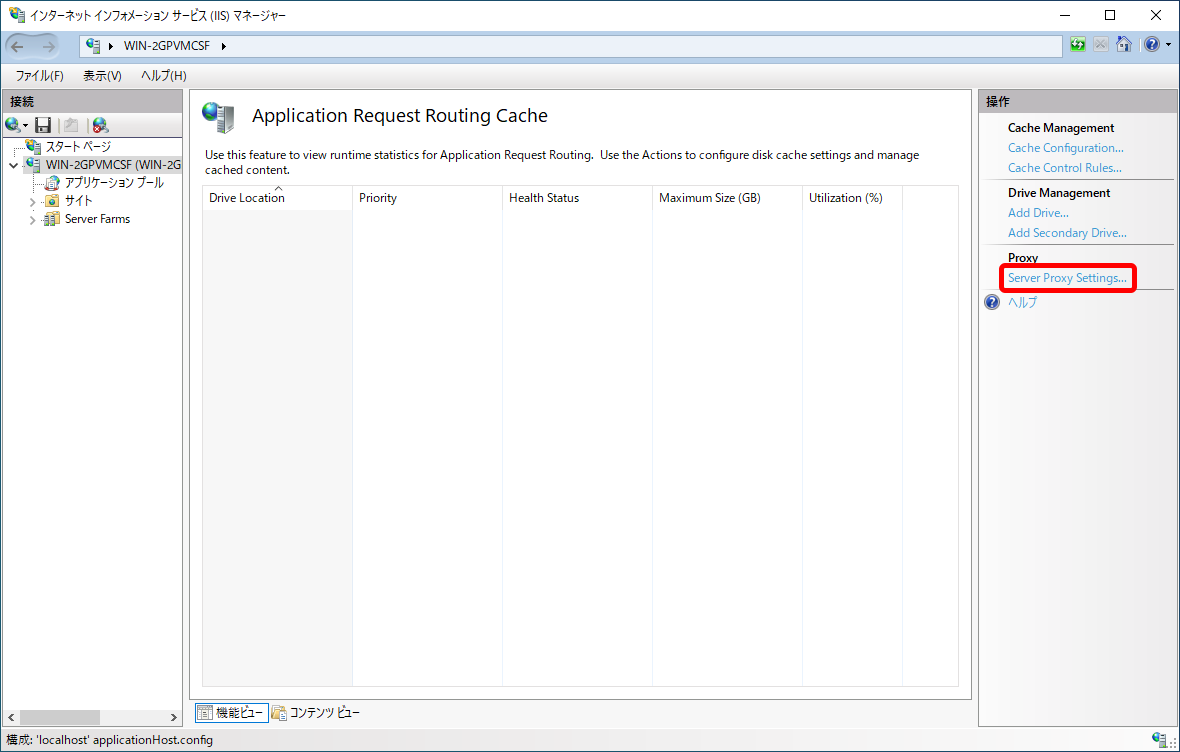Screen dimensions: 1180x752
Task: Click the create new connection globe icon
Action: coord(14,125)
